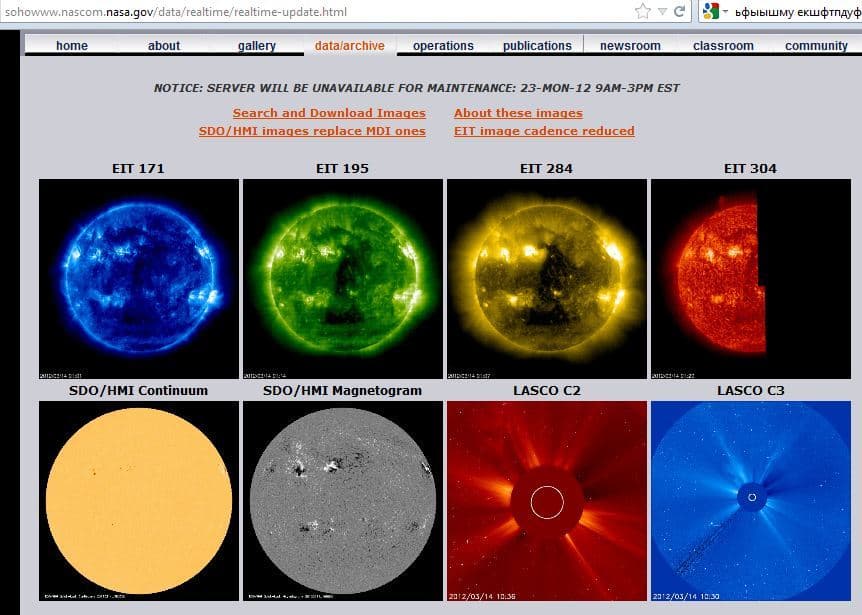Image resolution: width=862 pixels, height=615 pixels.
Task: Open the home navigation tab
Action: point(71,46)
